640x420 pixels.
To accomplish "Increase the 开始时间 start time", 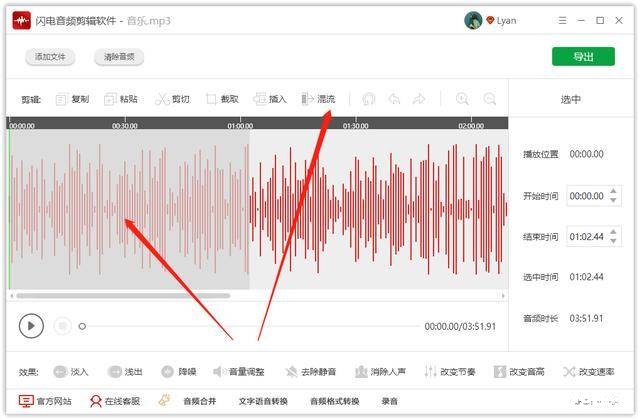I will [x=613, y=191].
